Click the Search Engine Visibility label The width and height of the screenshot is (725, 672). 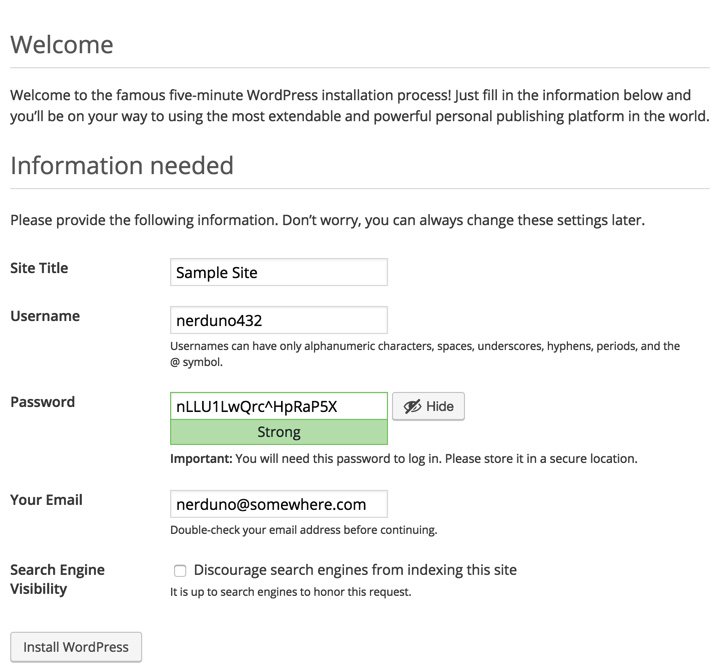[57, 579]
